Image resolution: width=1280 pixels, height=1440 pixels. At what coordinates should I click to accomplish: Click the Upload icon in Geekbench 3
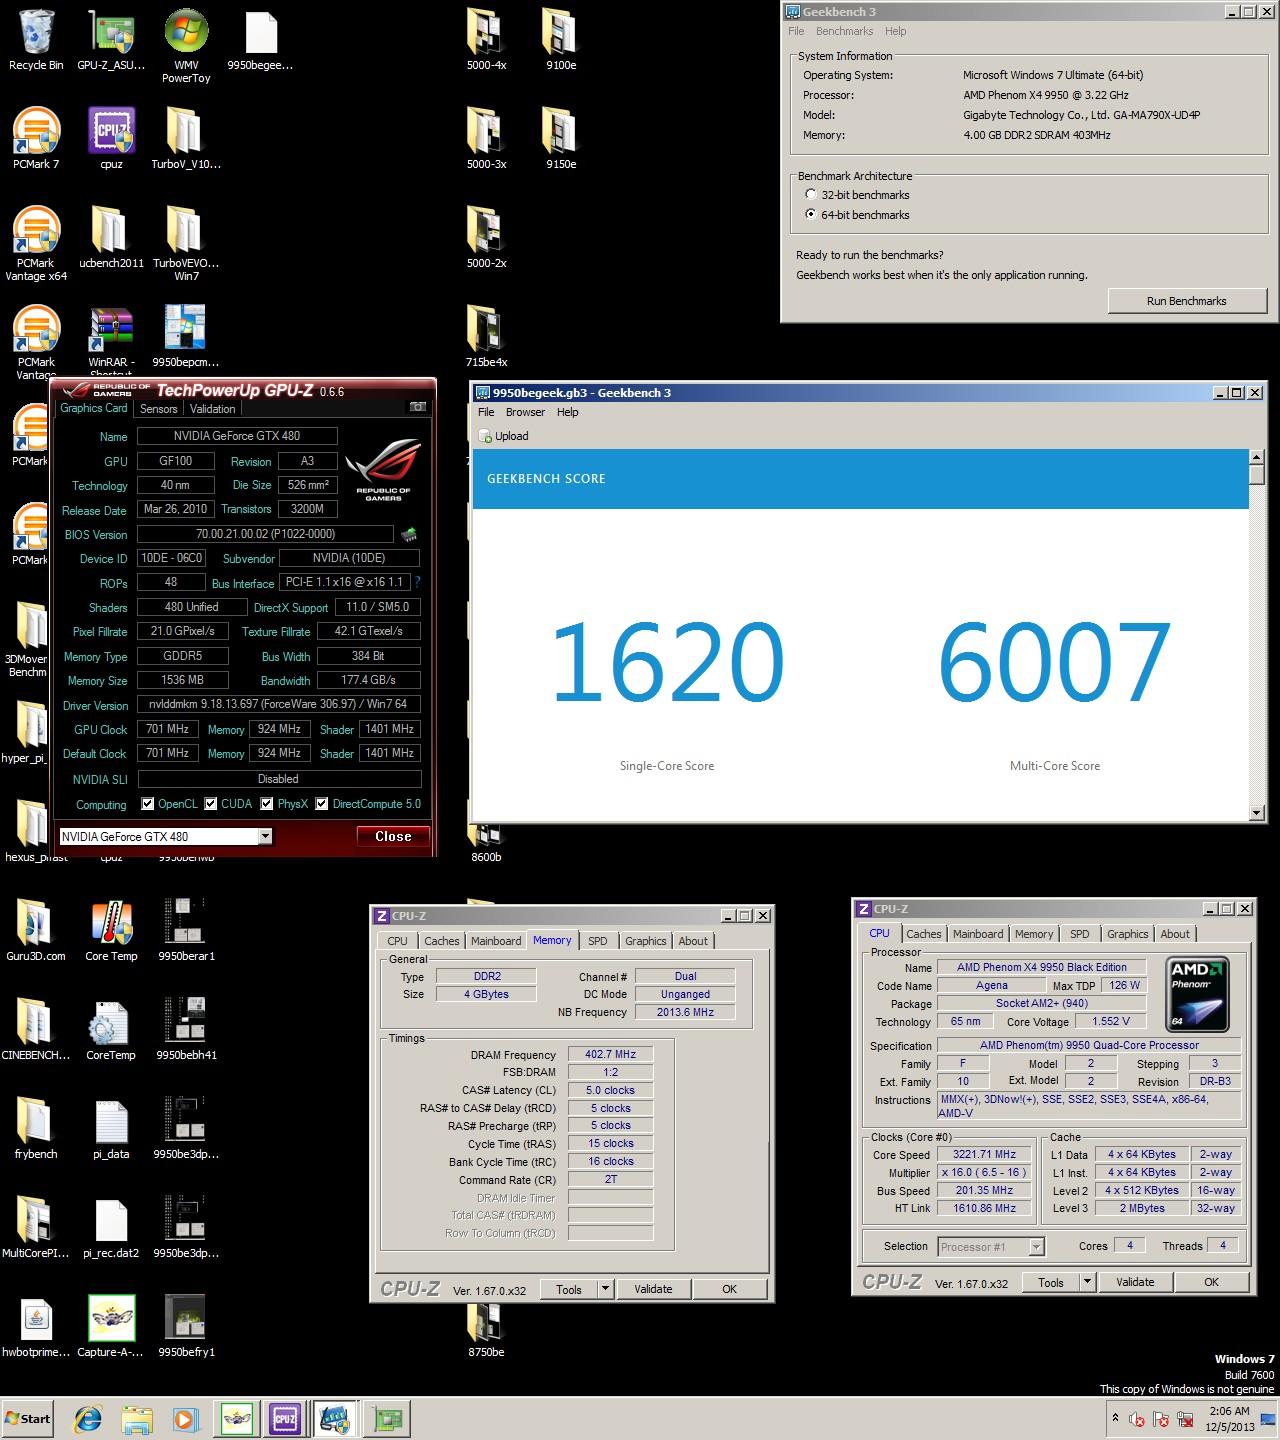pos(486,436)
